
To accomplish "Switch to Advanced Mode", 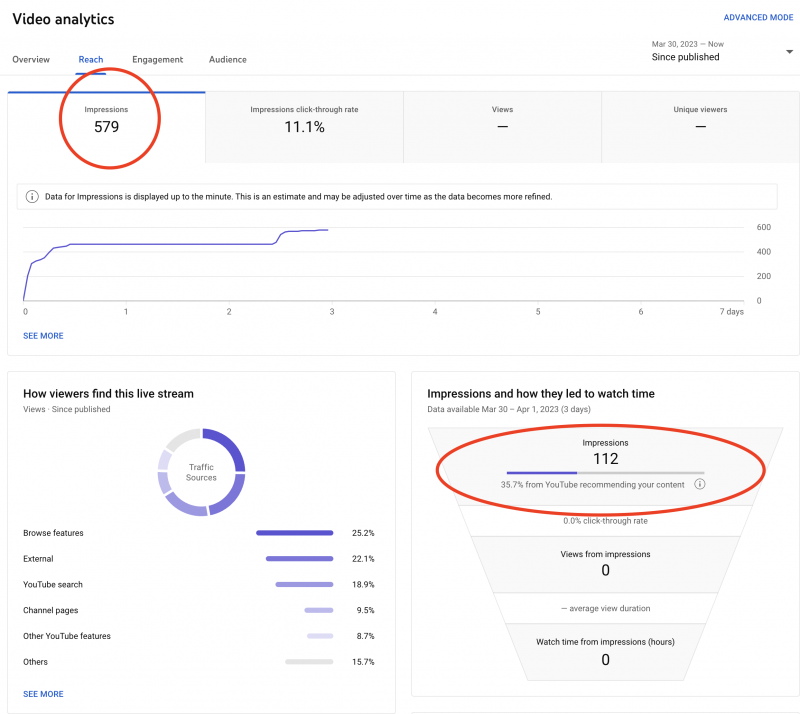I will tap(758, 18).
